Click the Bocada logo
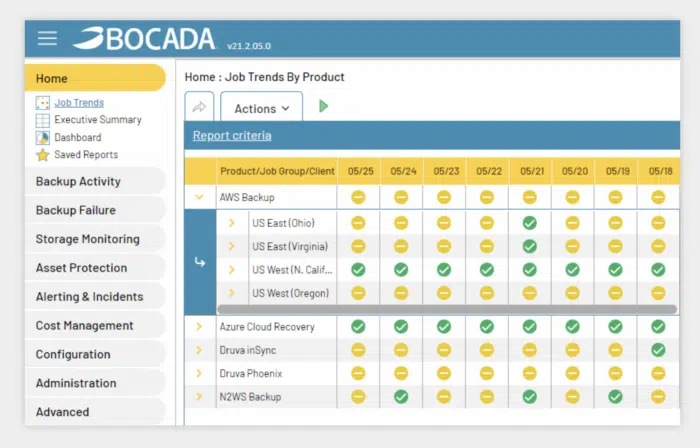Screen dimensions: 700x448 coord(144,38)
